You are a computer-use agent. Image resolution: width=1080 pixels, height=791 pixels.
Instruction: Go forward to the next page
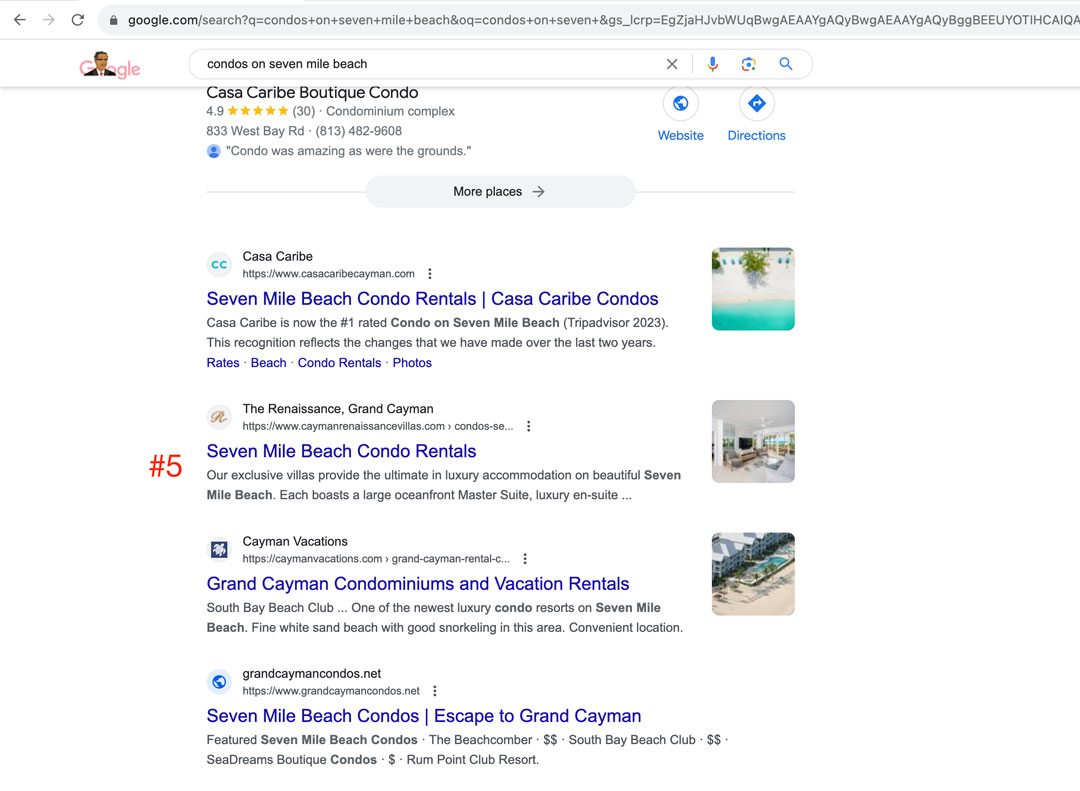pyautogui.click(x=48, y=20)
